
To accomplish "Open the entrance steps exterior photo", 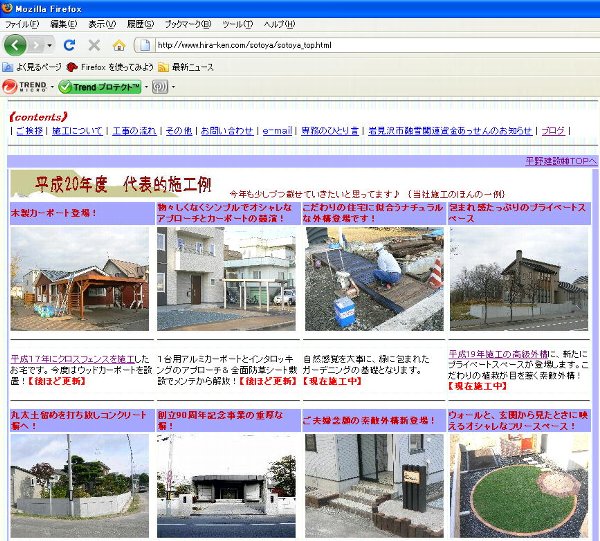I will (x=374, y=486).
